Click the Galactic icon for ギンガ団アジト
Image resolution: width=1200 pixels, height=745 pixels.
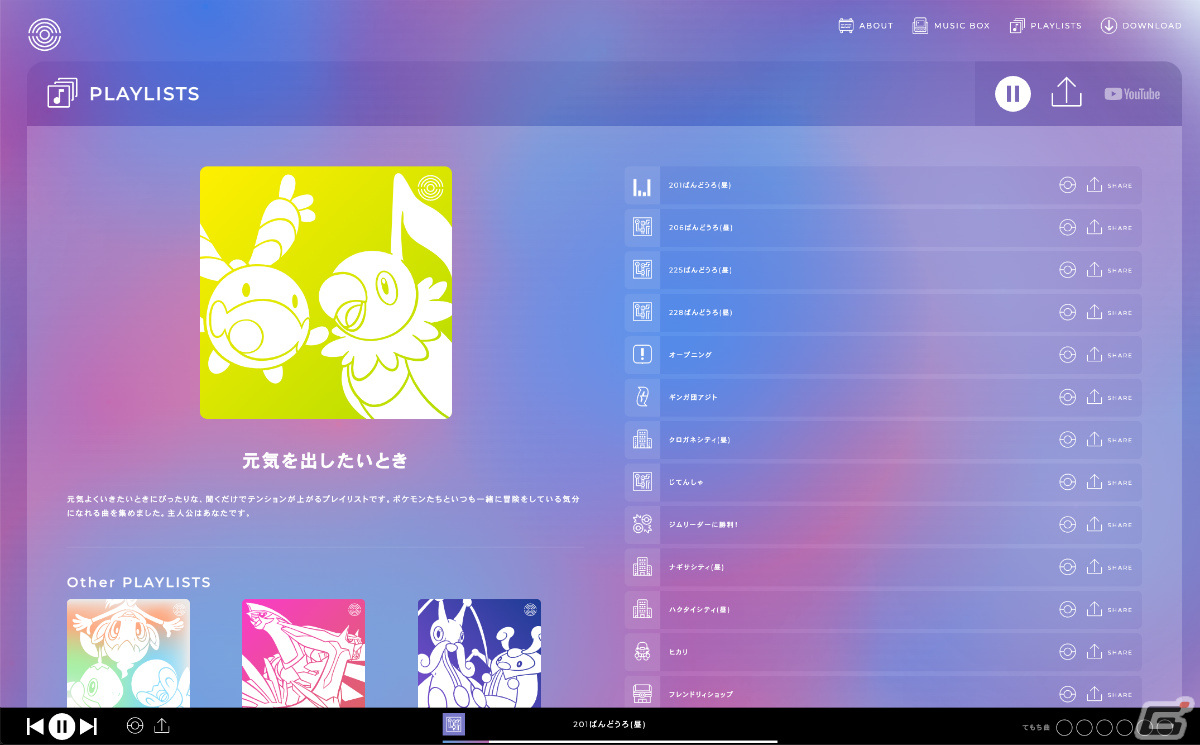642,397
